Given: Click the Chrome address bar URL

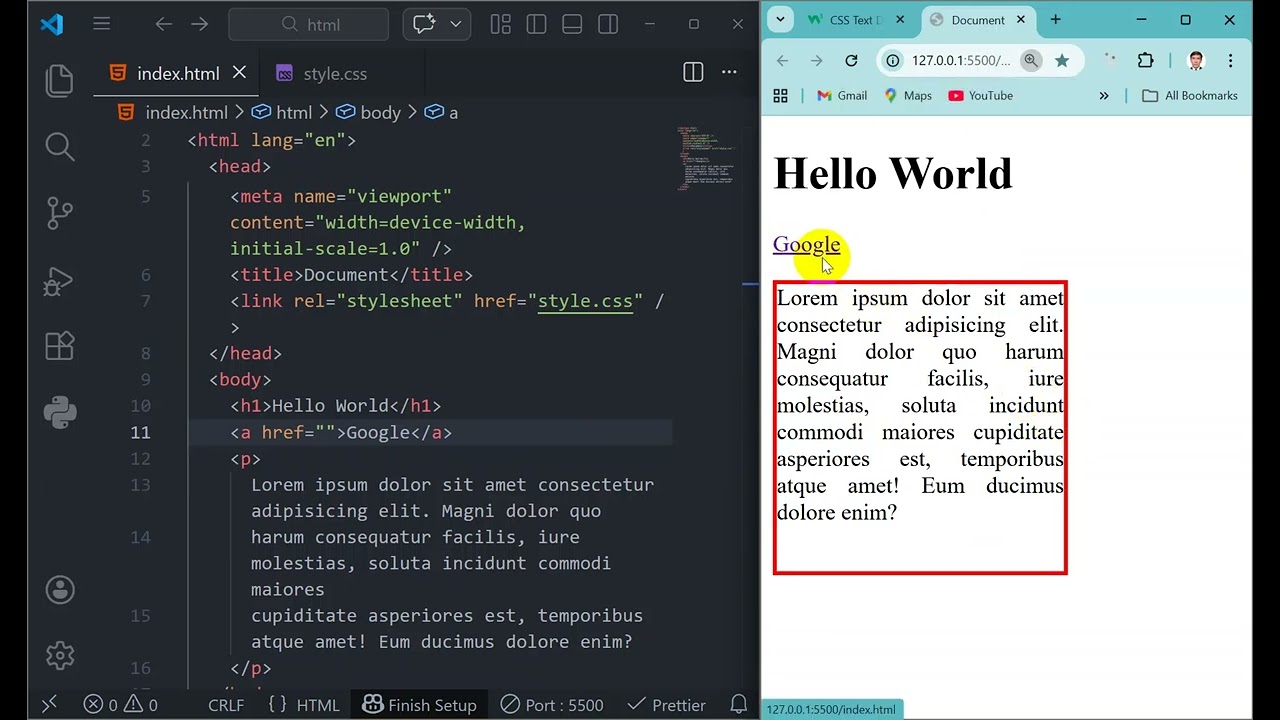Looking at the screenshot, I should [x=960, y=61].
